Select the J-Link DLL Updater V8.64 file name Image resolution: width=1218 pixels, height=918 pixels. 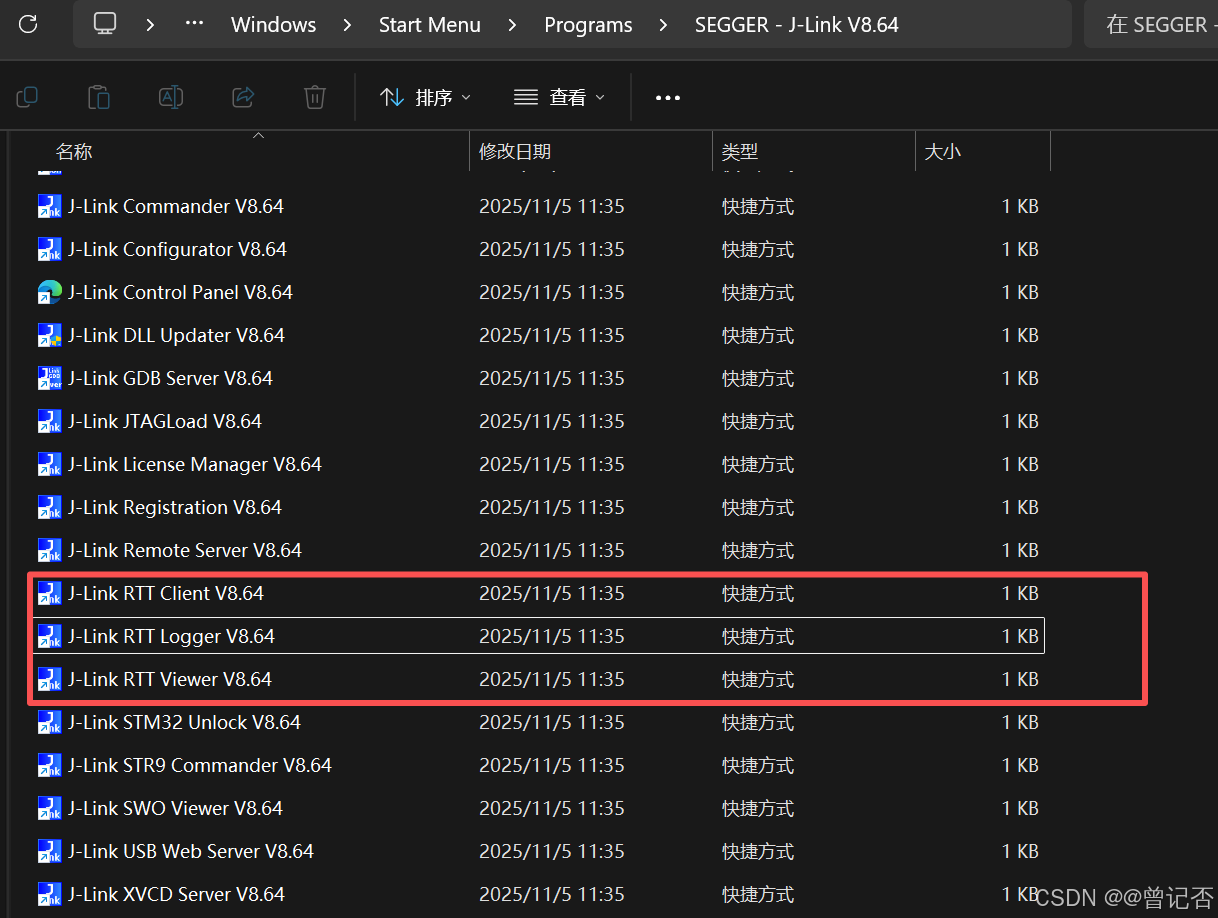177,336
